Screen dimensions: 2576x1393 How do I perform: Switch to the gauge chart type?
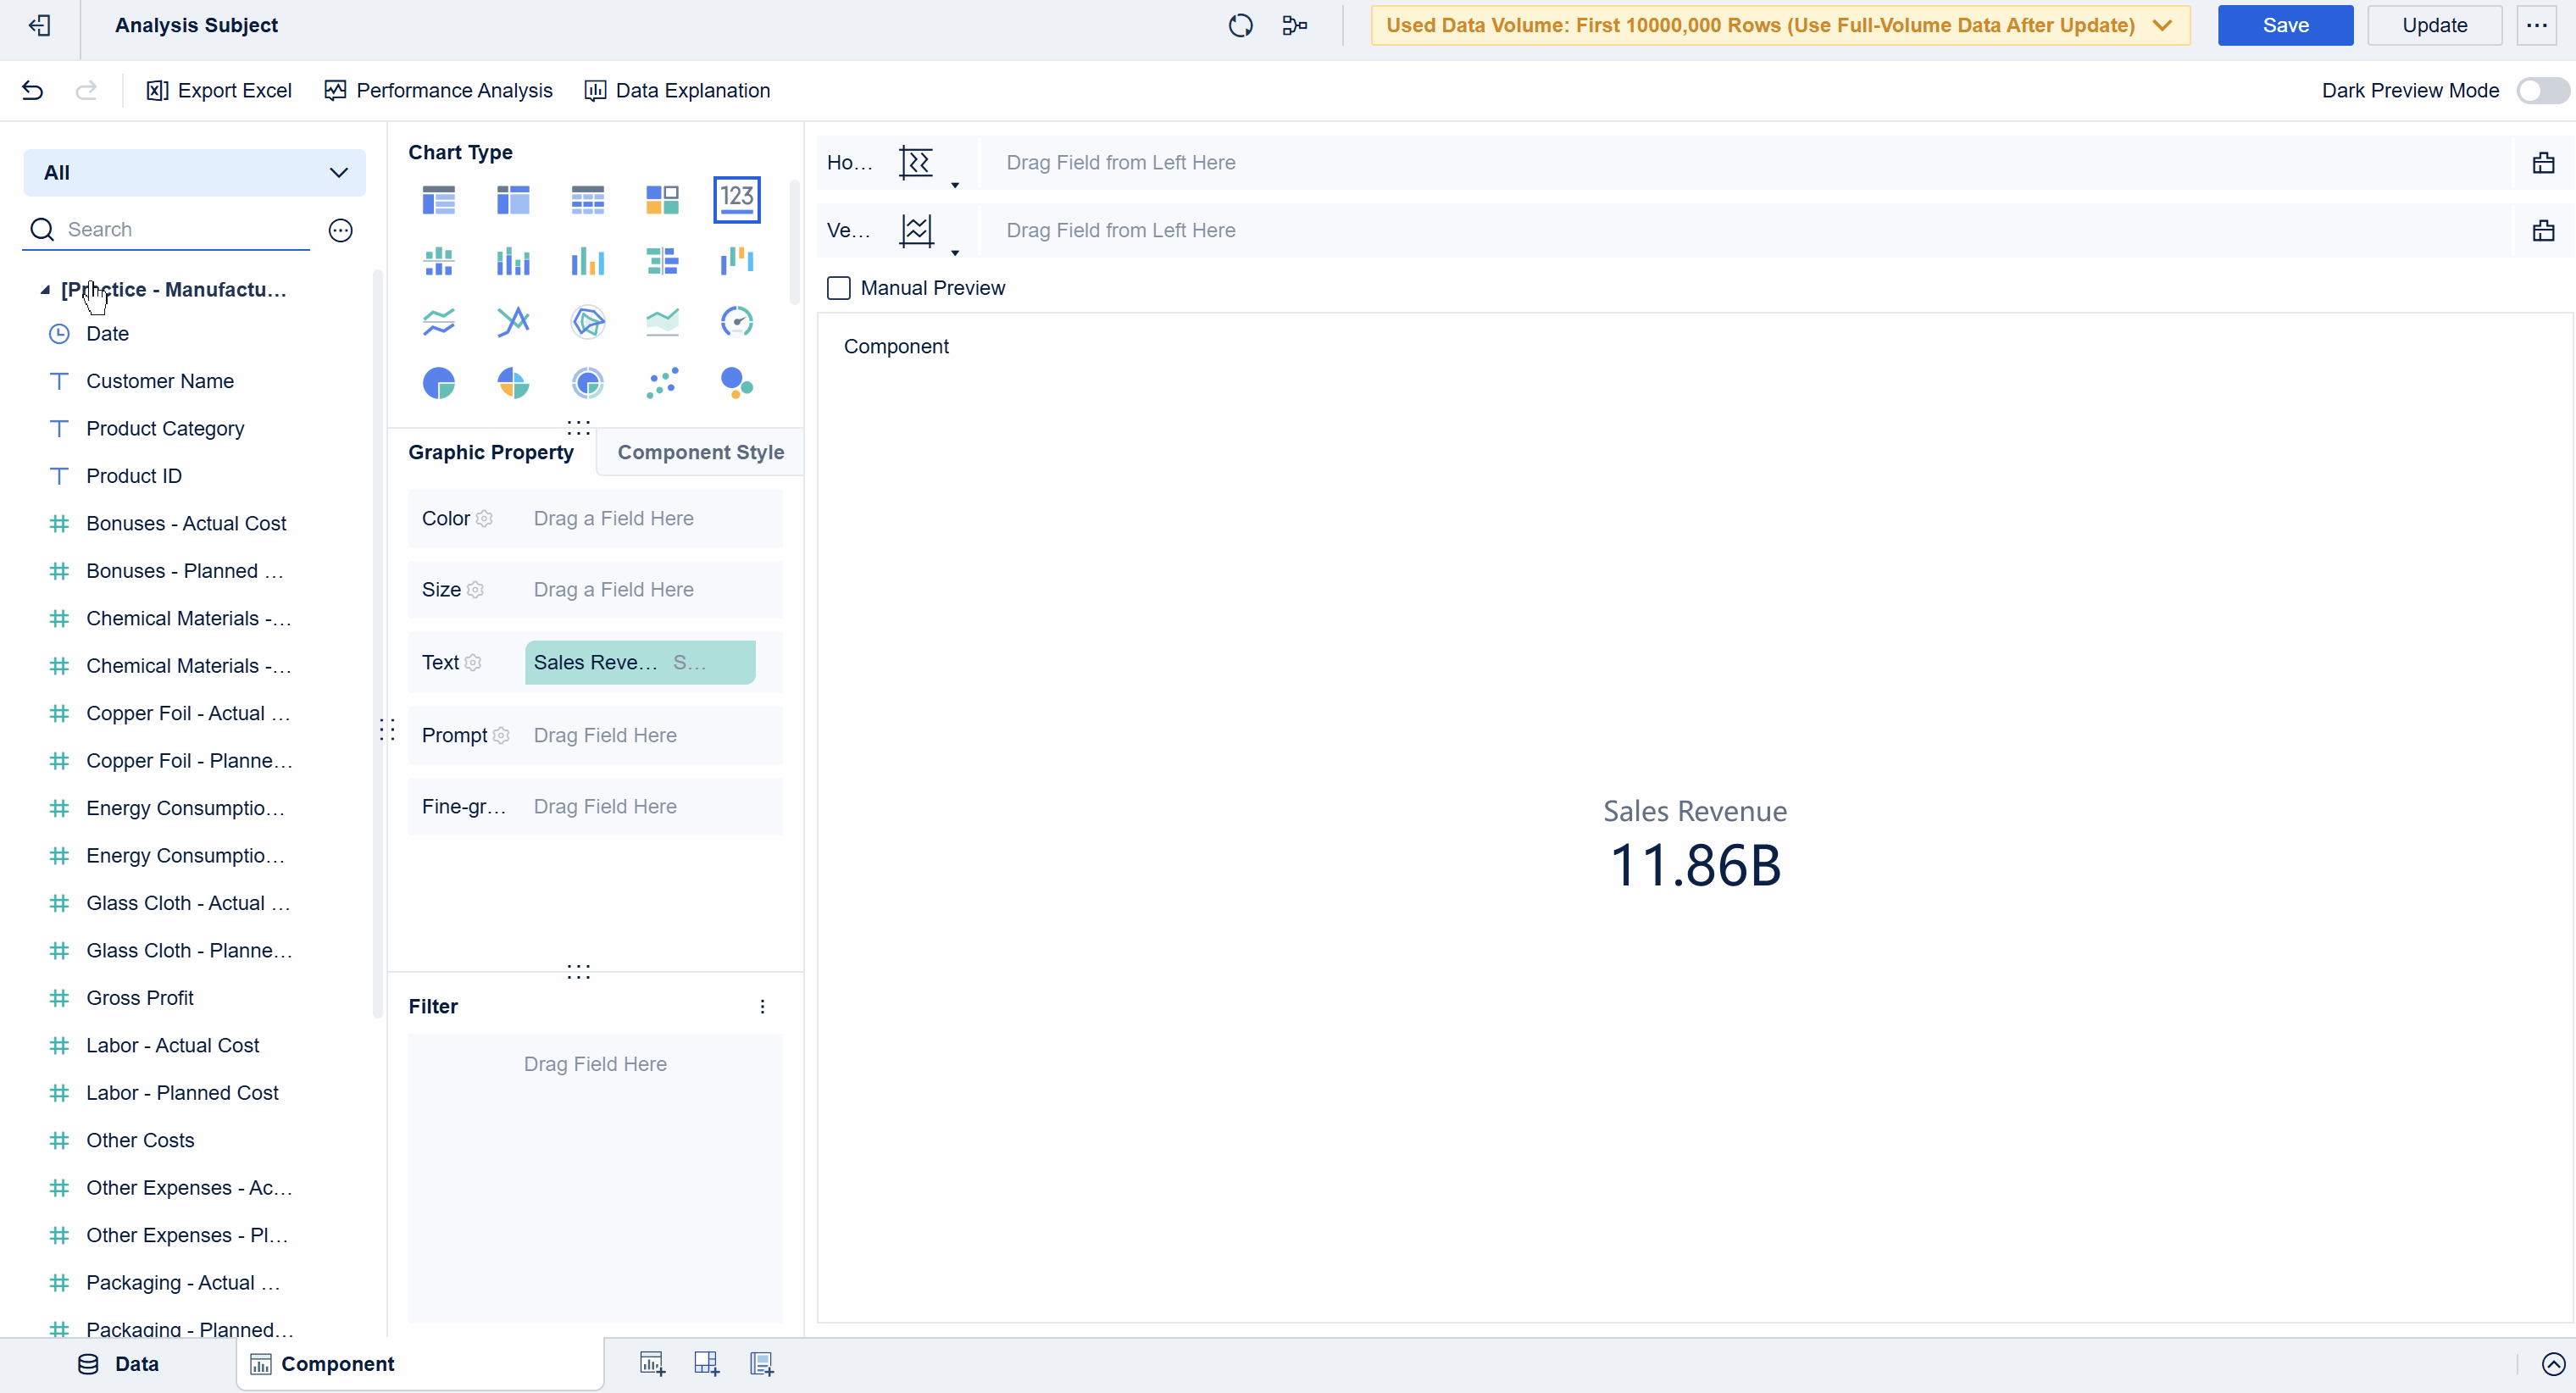tap(737, 321)
